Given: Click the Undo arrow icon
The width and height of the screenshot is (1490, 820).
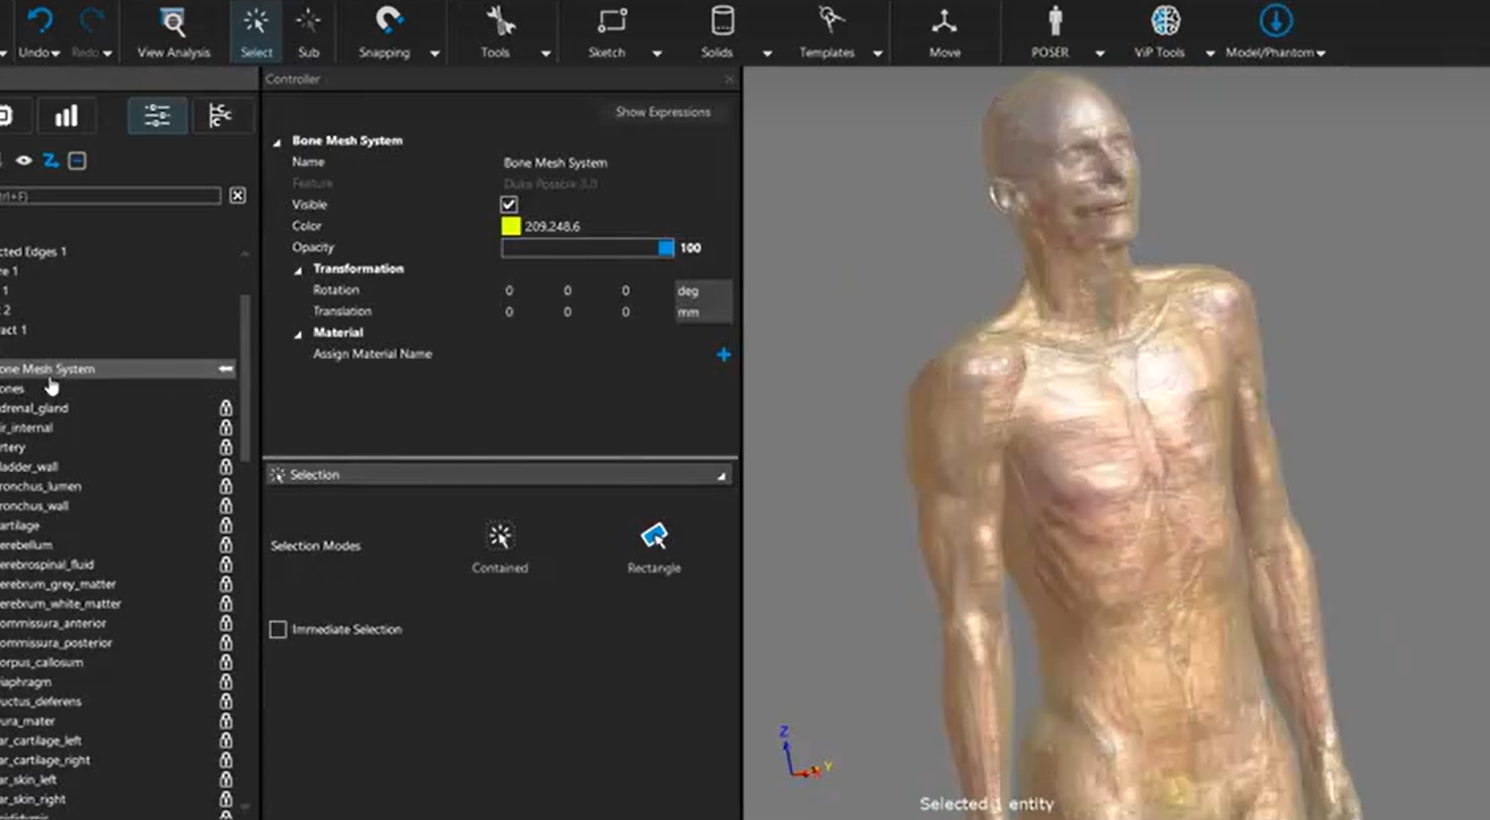Looking at the screenshot, I should [39, 21].
